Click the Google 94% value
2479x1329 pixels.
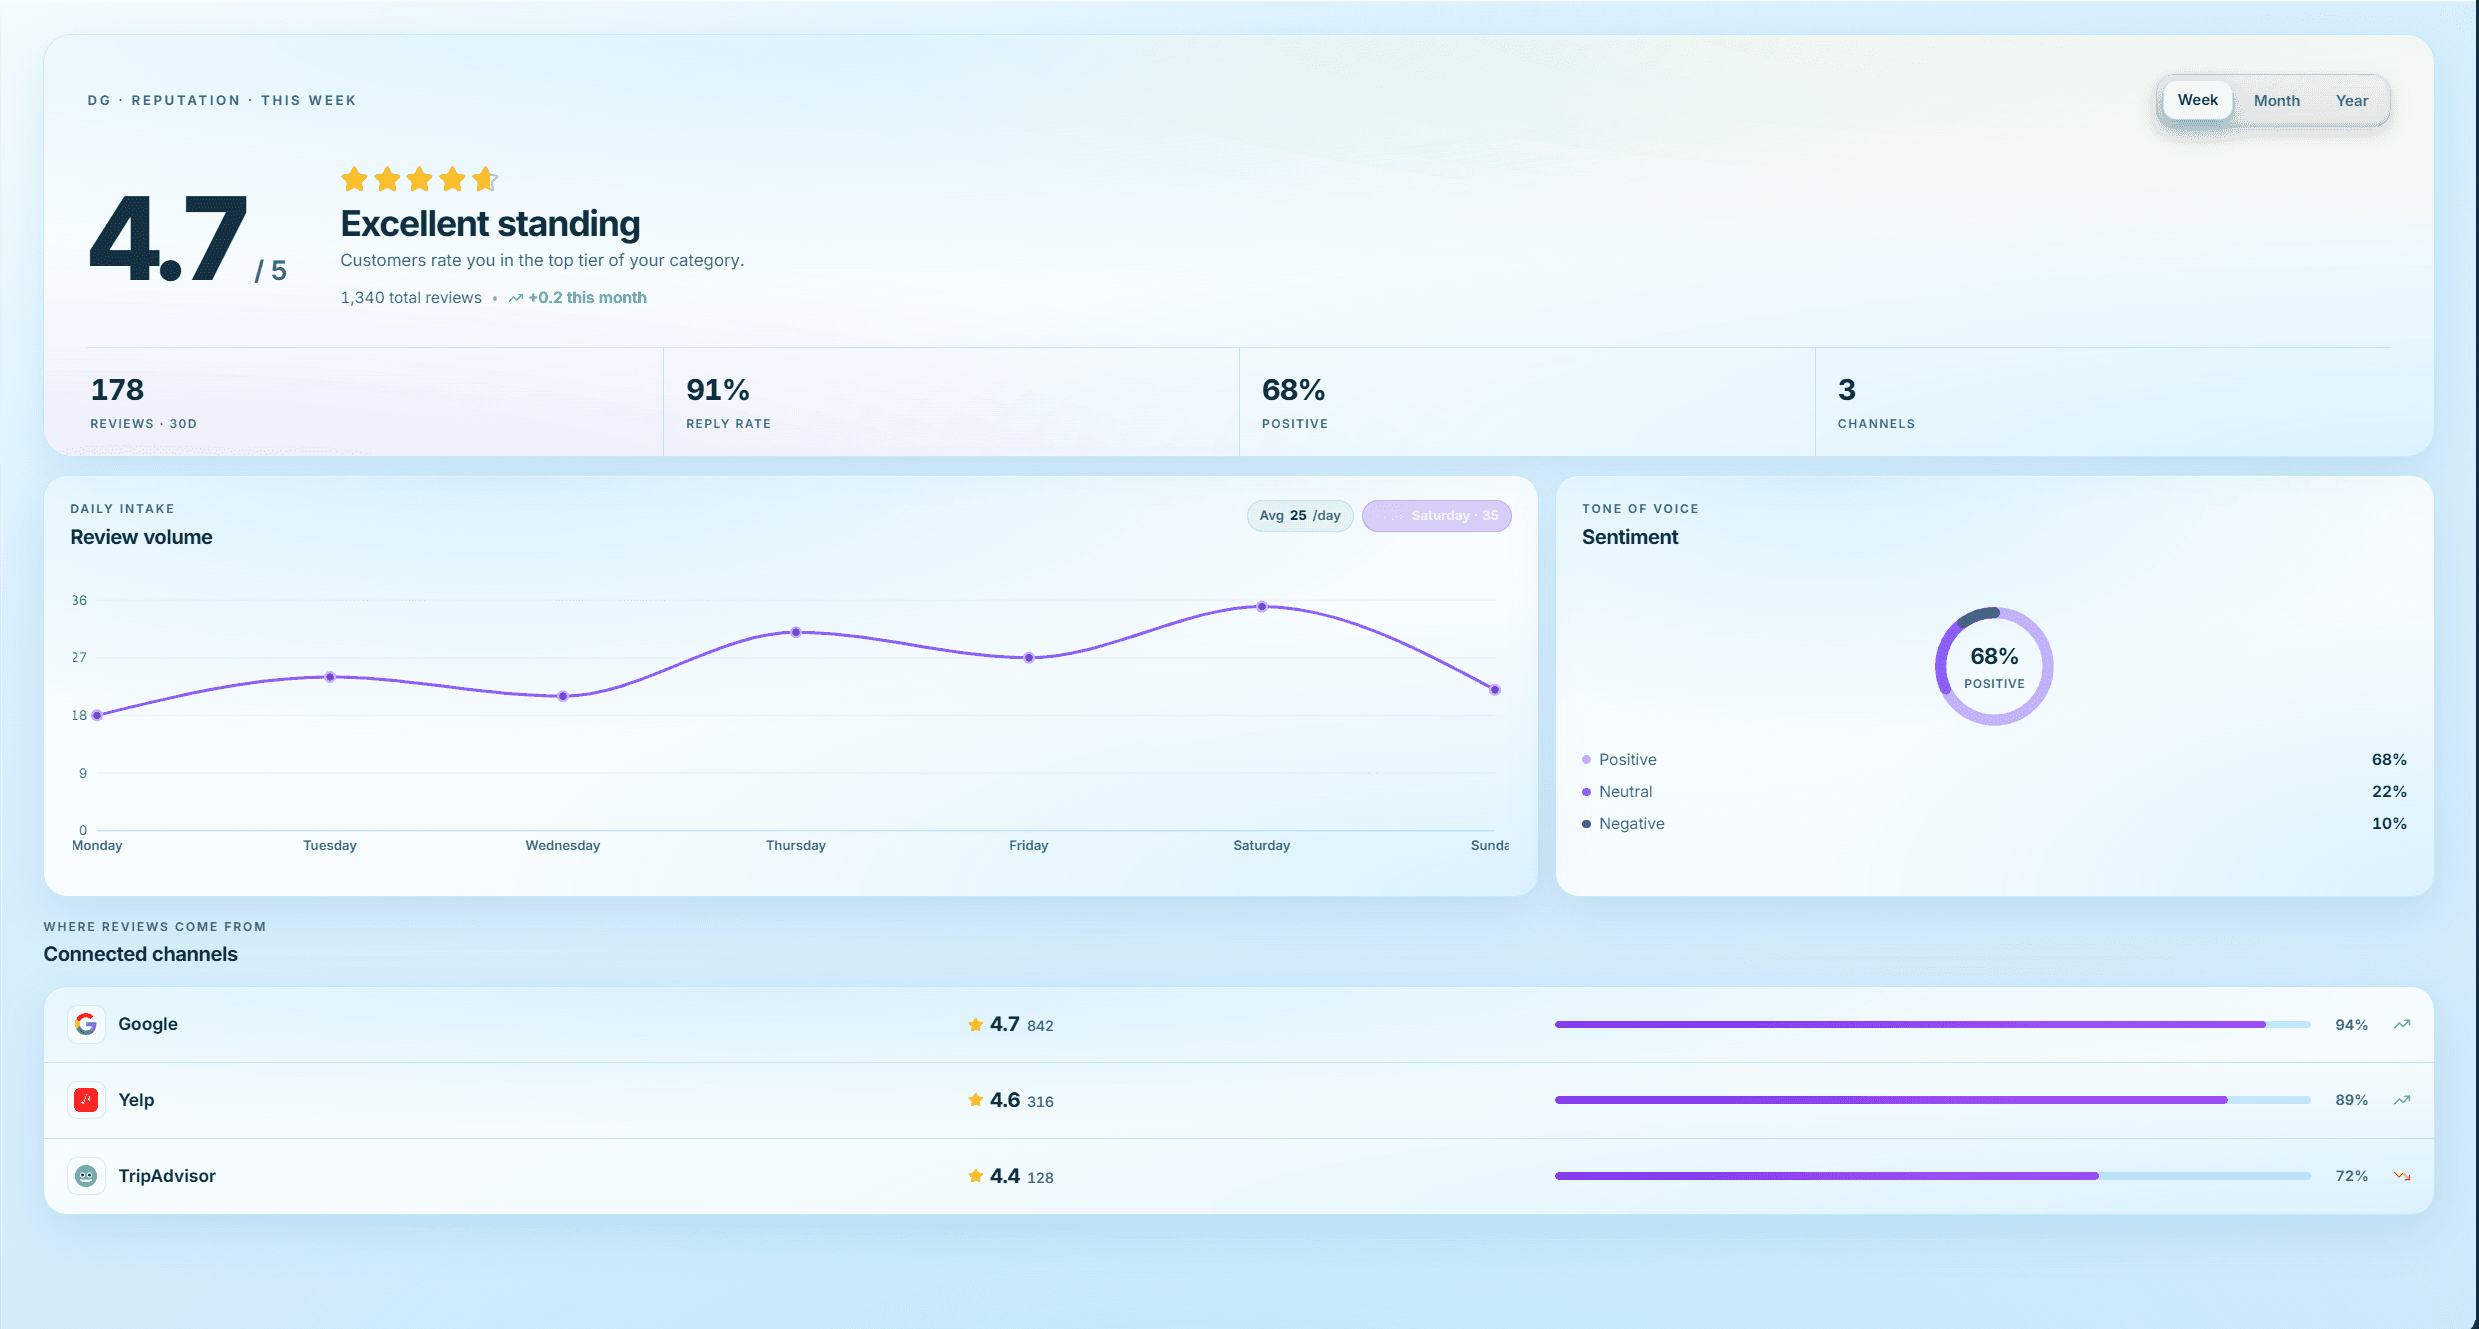point(2351,1025)
